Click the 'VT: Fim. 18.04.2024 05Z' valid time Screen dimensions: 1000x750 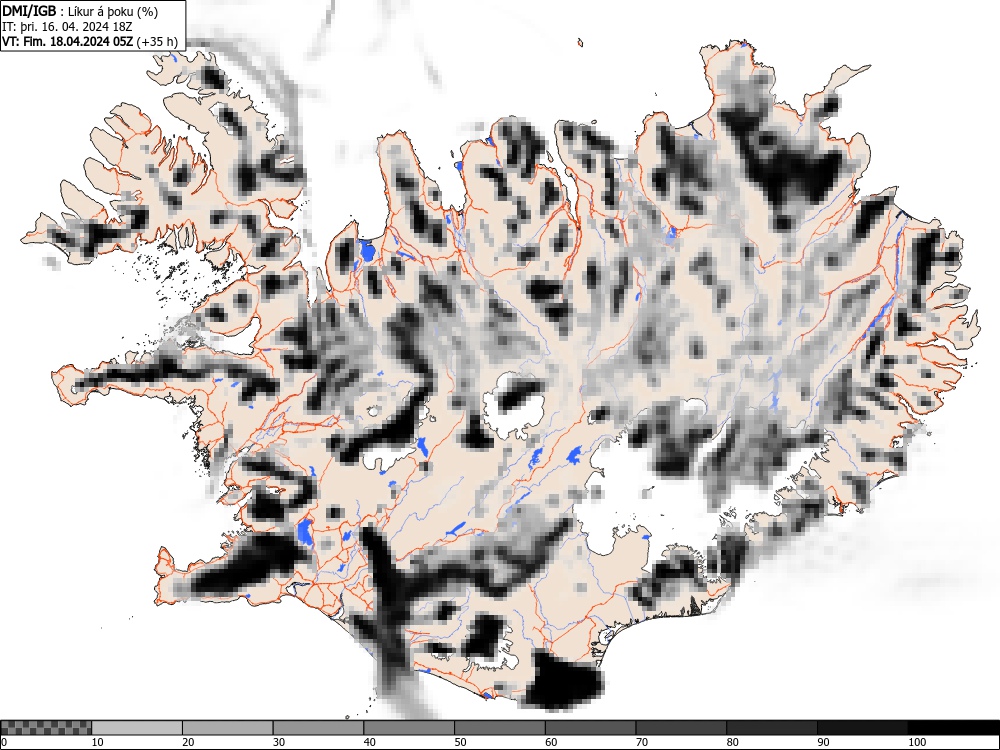click(x=68, y=41)
